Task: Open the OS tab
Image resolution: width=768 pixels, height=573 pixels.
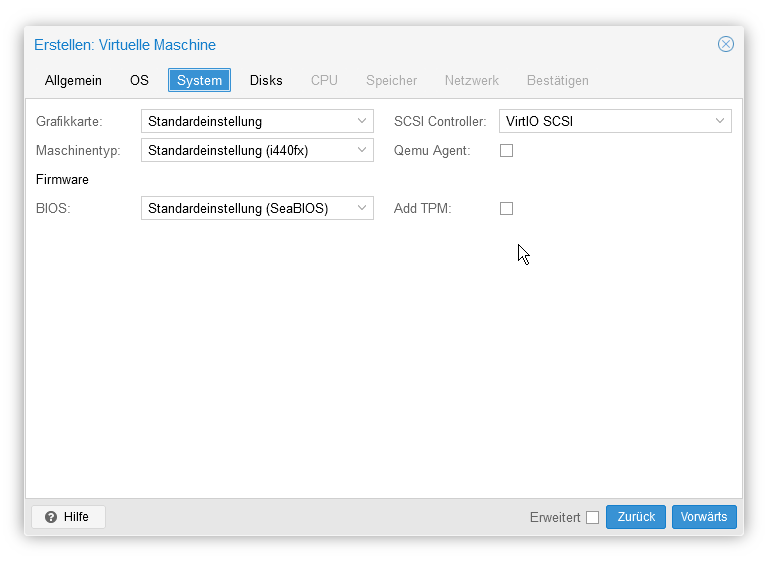Action: coord(139,80)
